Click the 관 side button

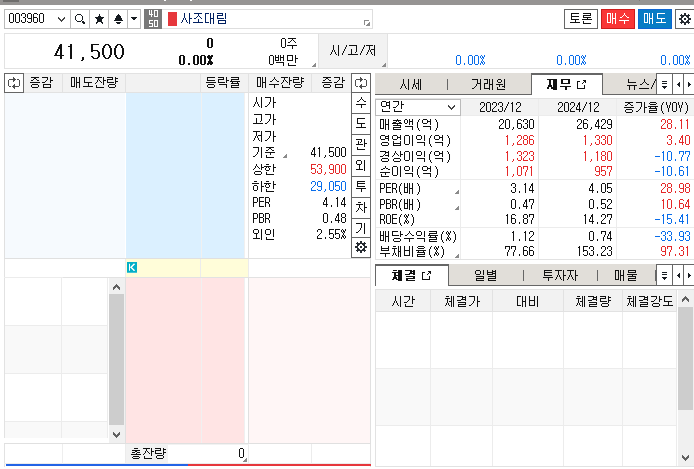pyautogui.click(x=361, y=144)
